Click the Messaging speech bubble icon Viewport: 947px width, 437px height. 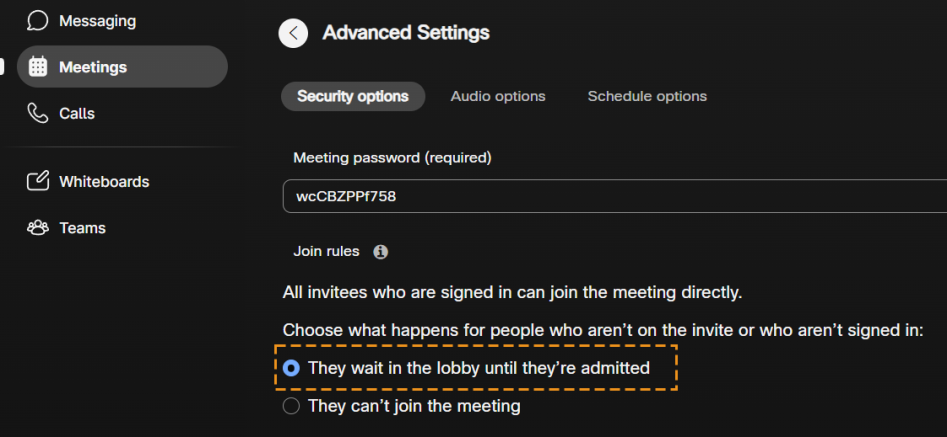coord(38,20)
